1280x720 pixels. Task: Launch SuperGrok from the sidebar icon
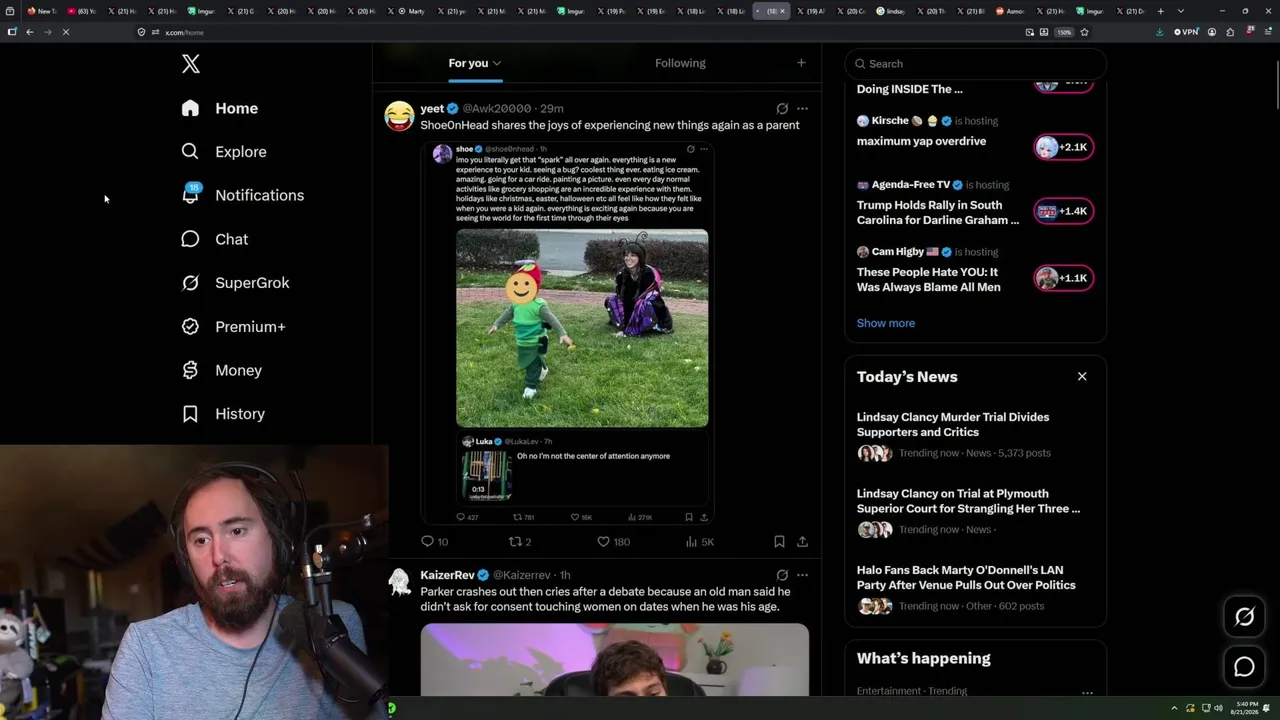click(x=190, y=283)
